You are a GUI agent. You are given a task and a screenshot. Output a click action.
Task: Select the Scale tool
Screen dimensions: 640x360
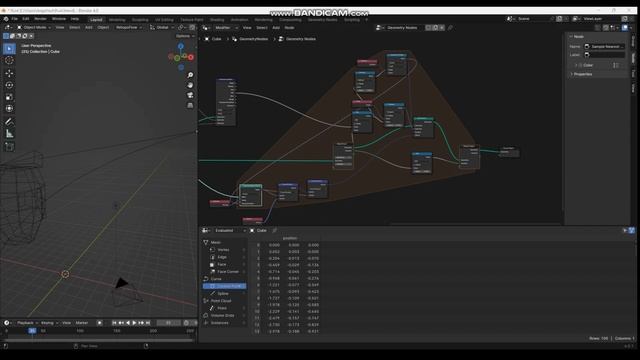(x=9, y=97)
